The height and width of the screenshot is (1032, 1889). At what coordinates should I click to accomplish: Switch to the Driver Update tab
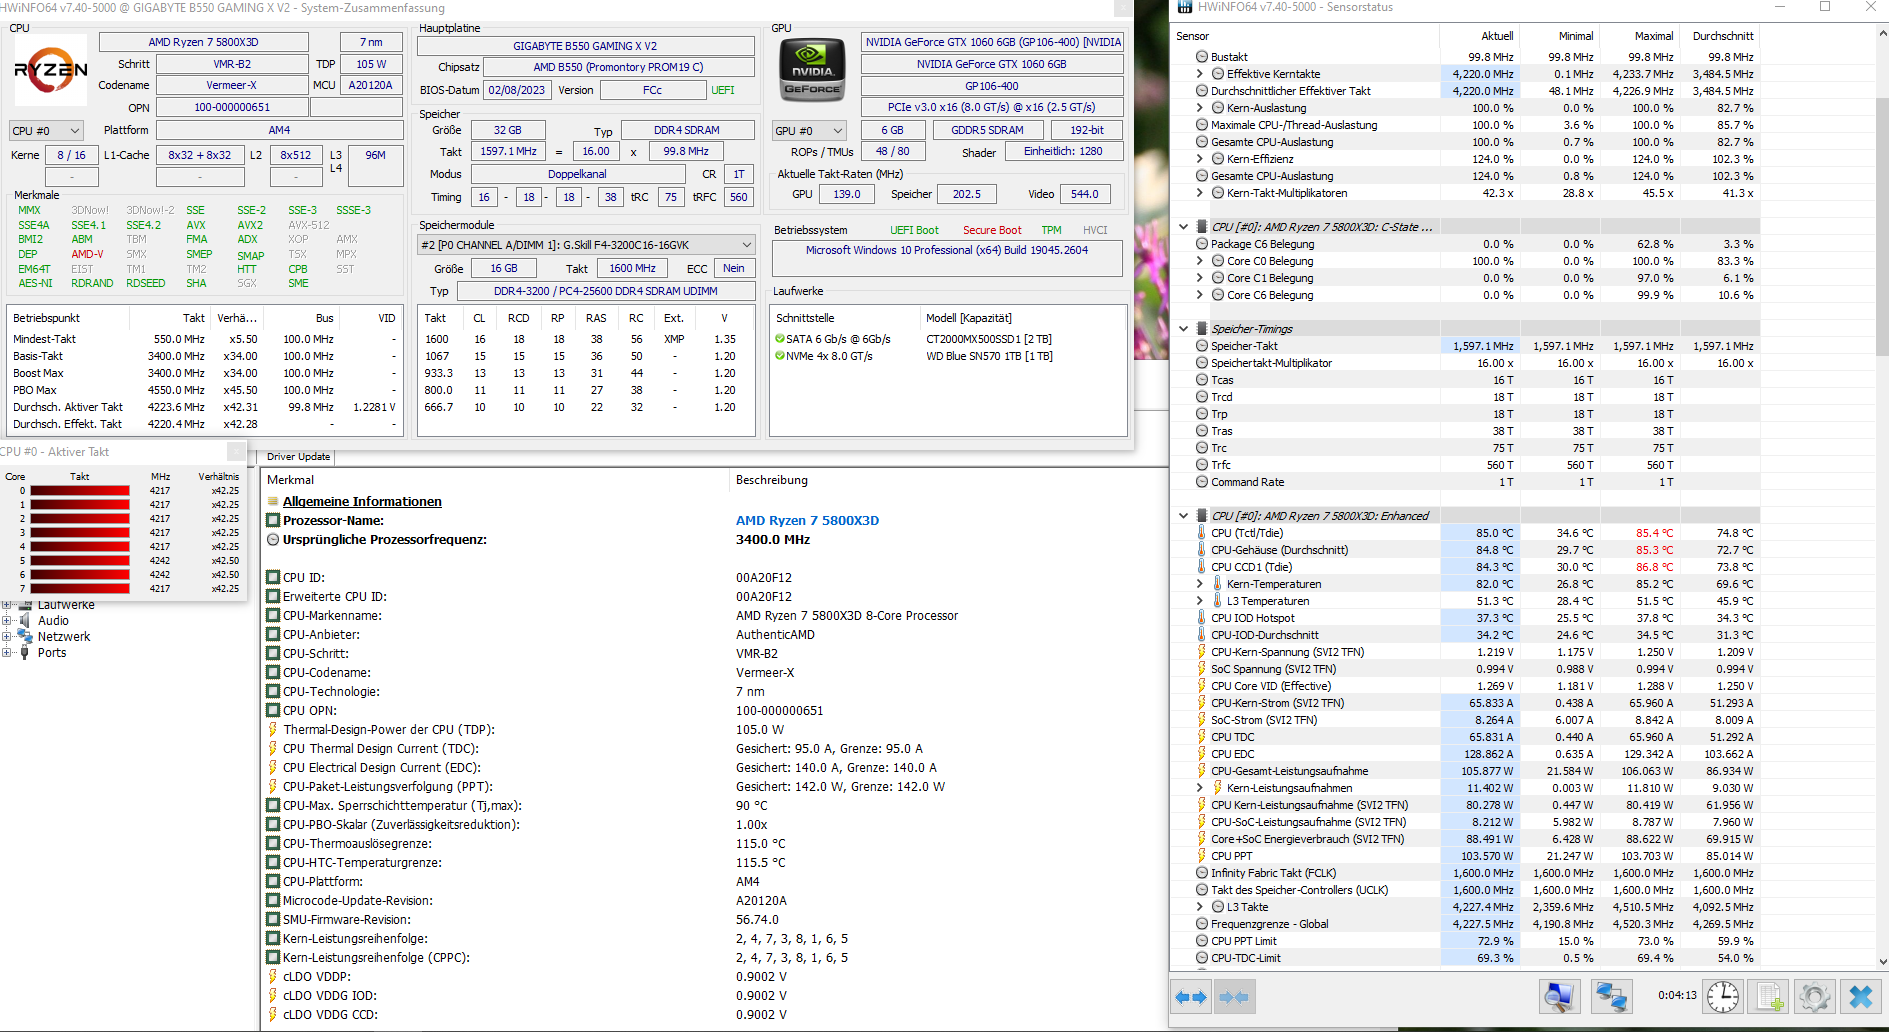point(298,456)
